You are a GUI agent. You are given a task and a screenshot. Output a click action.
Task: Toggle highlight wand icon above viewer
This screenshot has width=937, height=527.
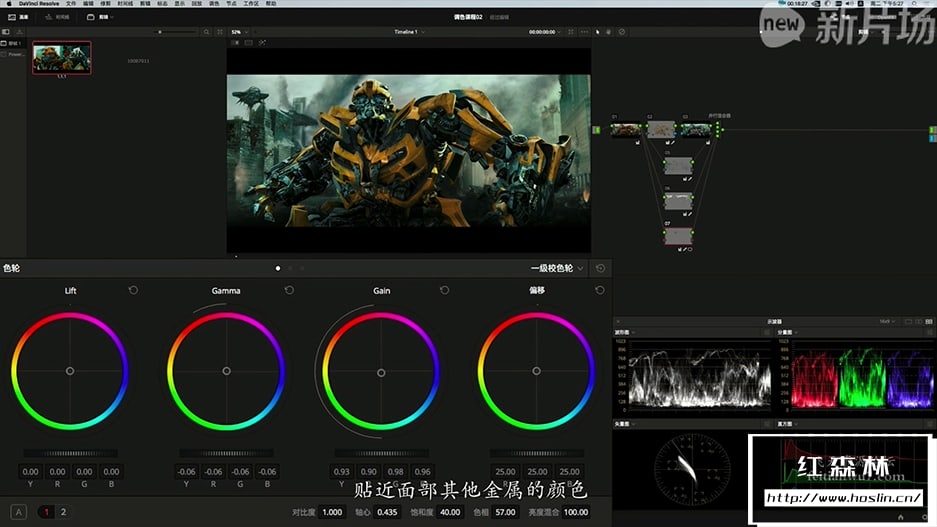pos(262,42)
